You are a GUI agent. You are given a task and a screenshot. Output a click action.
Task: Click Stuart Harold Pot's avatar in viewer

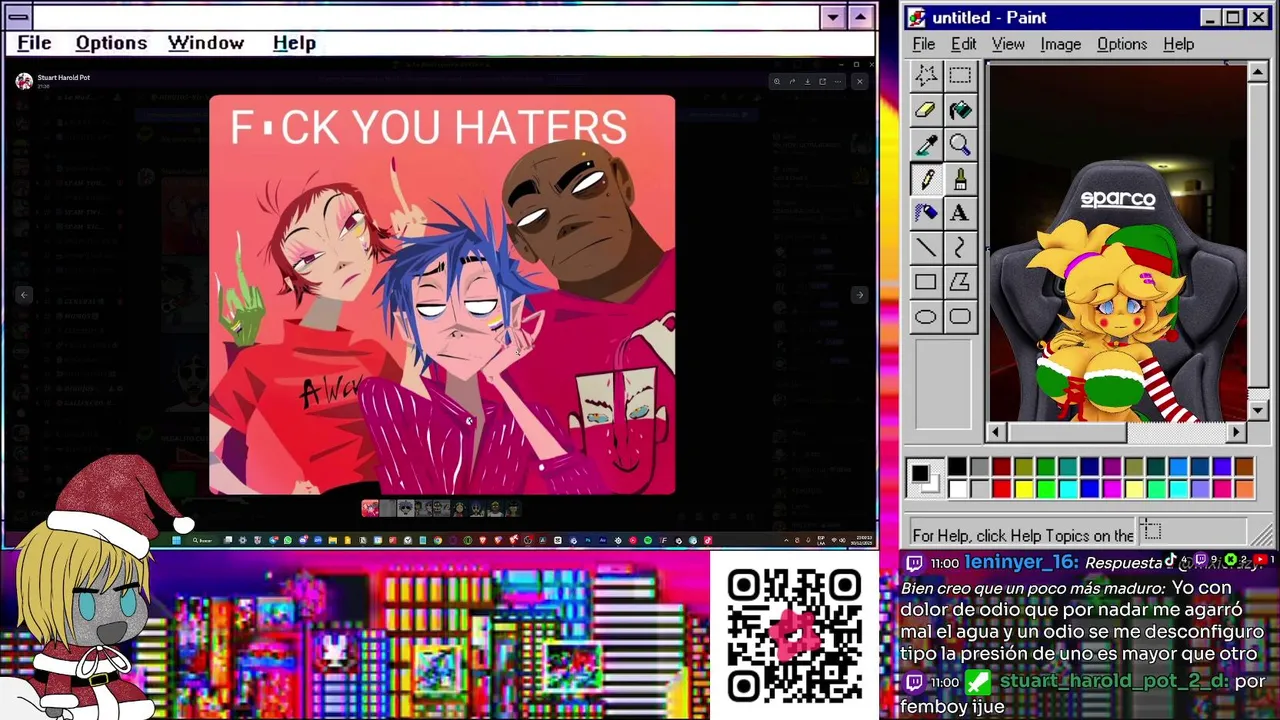click(x=23, y=81)
